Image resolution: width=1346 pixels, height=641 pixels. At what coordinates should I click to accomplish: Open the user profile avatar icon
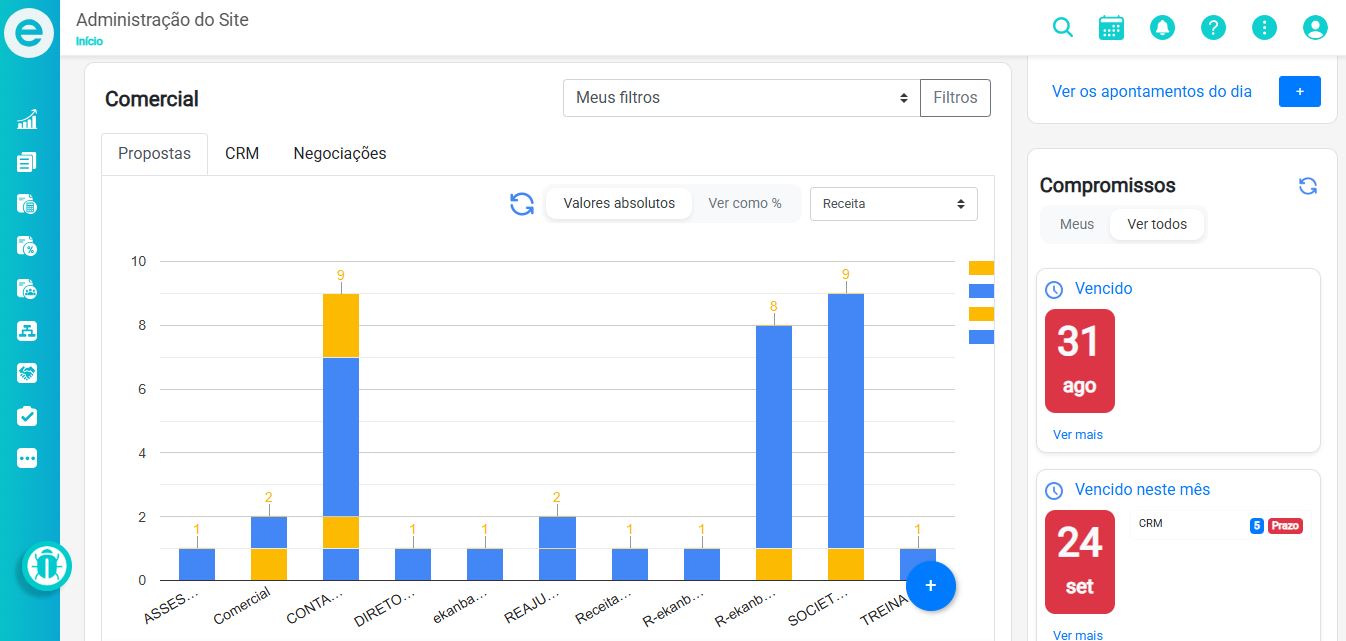(x=1315, y=27)
